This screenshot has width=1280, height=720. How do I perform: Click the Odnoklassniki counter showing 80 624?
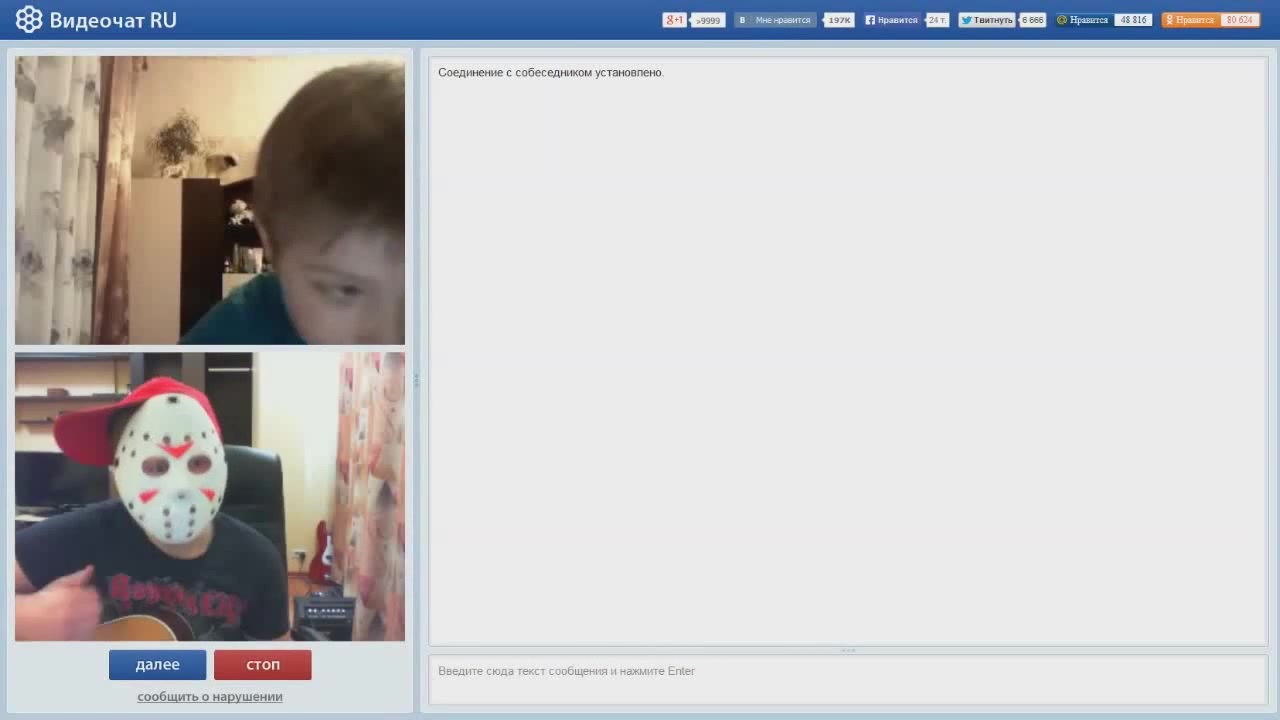[1239, 20]
